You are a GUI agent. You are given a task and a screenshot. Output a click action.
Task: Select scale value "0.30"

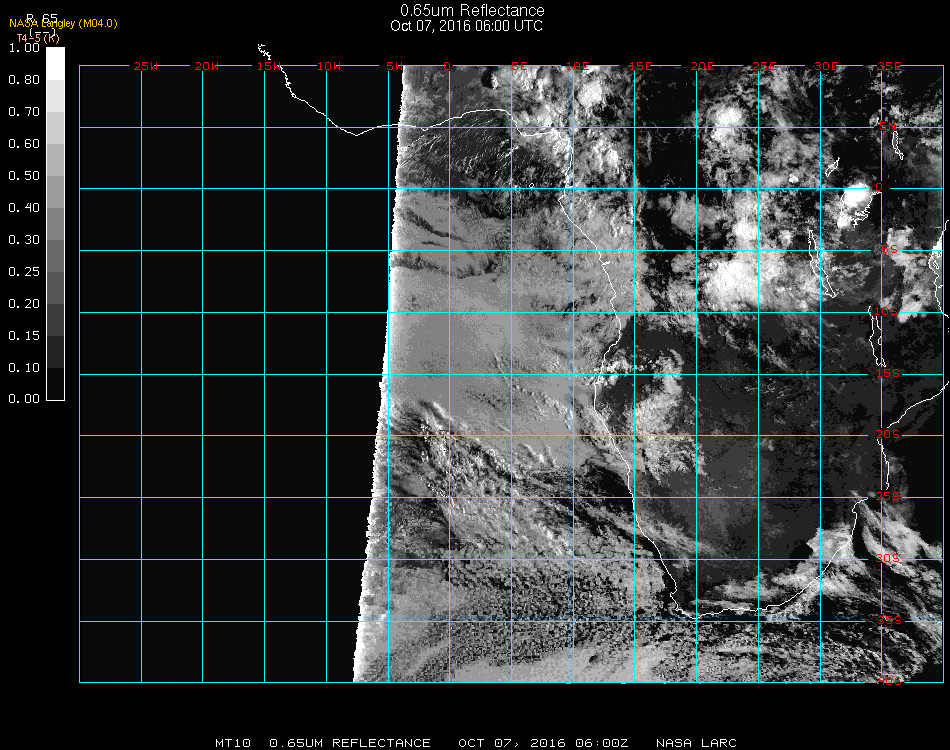(24, 240)
